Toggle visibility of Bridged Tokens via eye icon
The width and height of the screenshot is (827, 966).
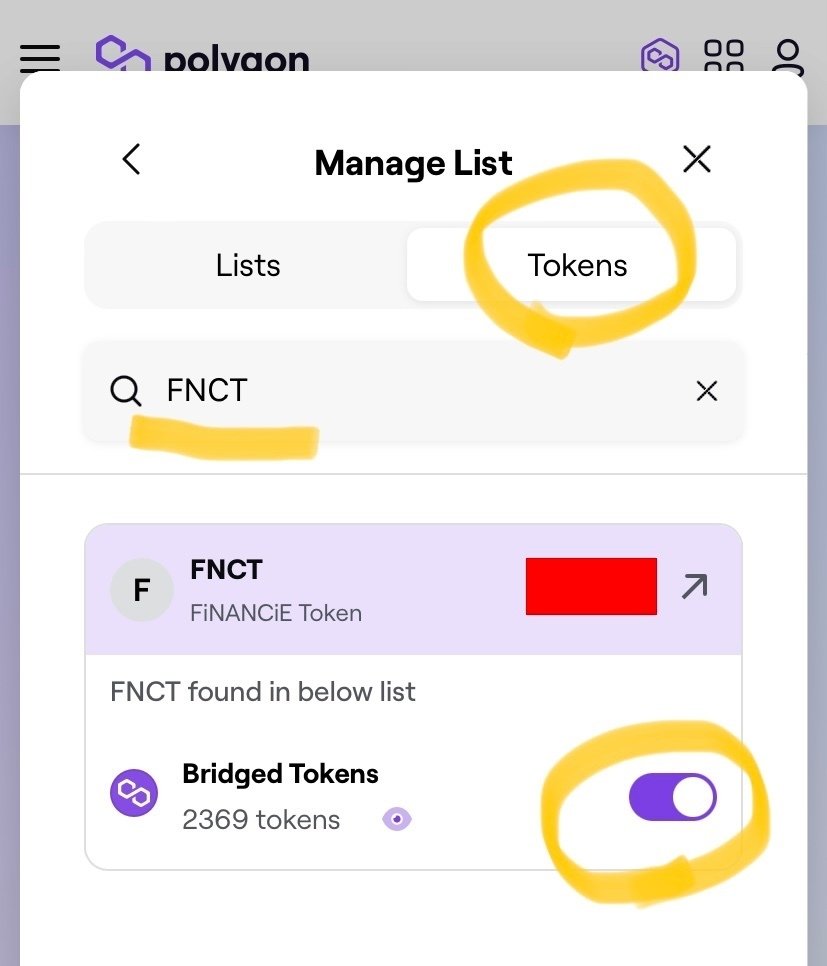pos(396,818)
